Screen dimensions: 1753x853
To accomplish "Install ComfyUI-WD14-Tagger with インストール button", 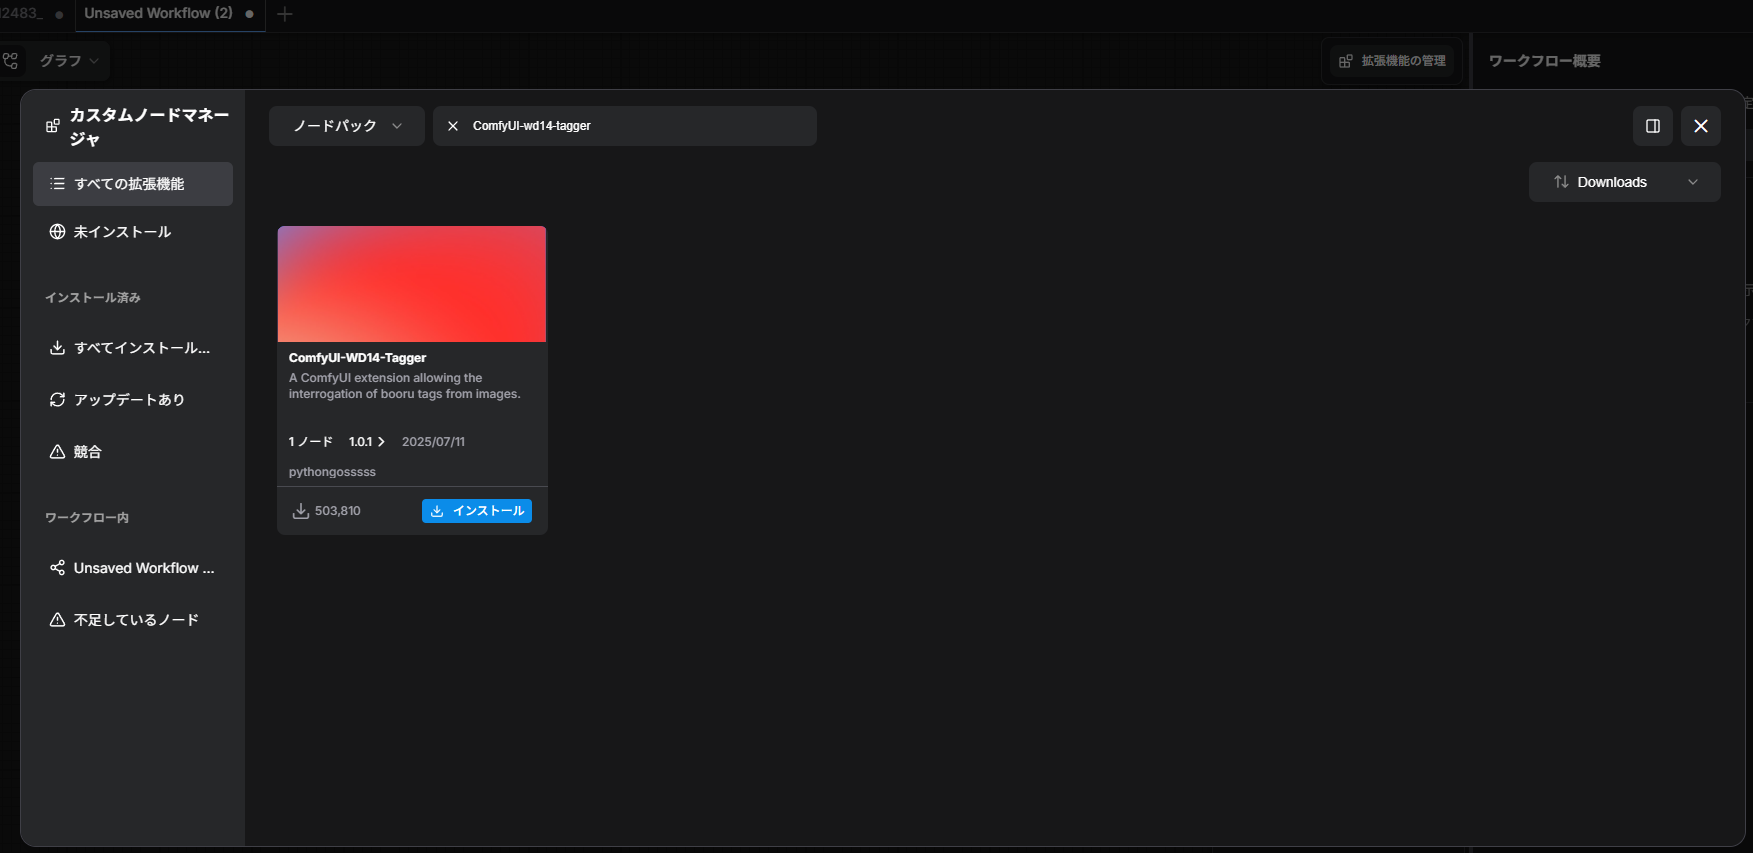I will 477,511.
